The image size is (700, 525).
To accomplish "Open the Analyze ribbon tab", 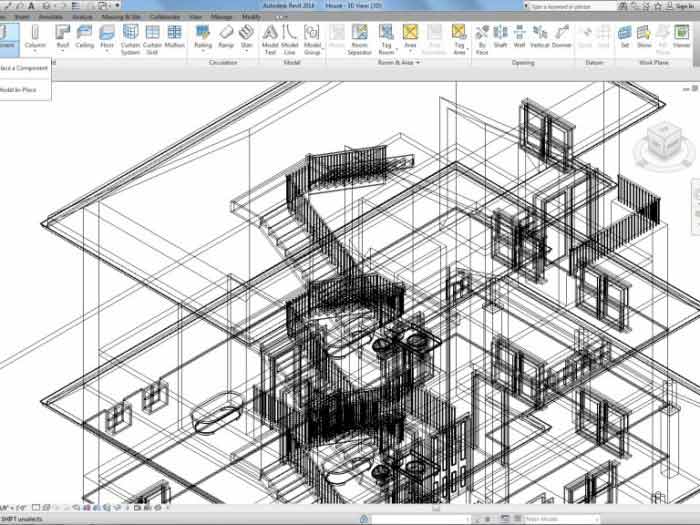I will click(x=82, y=17).
